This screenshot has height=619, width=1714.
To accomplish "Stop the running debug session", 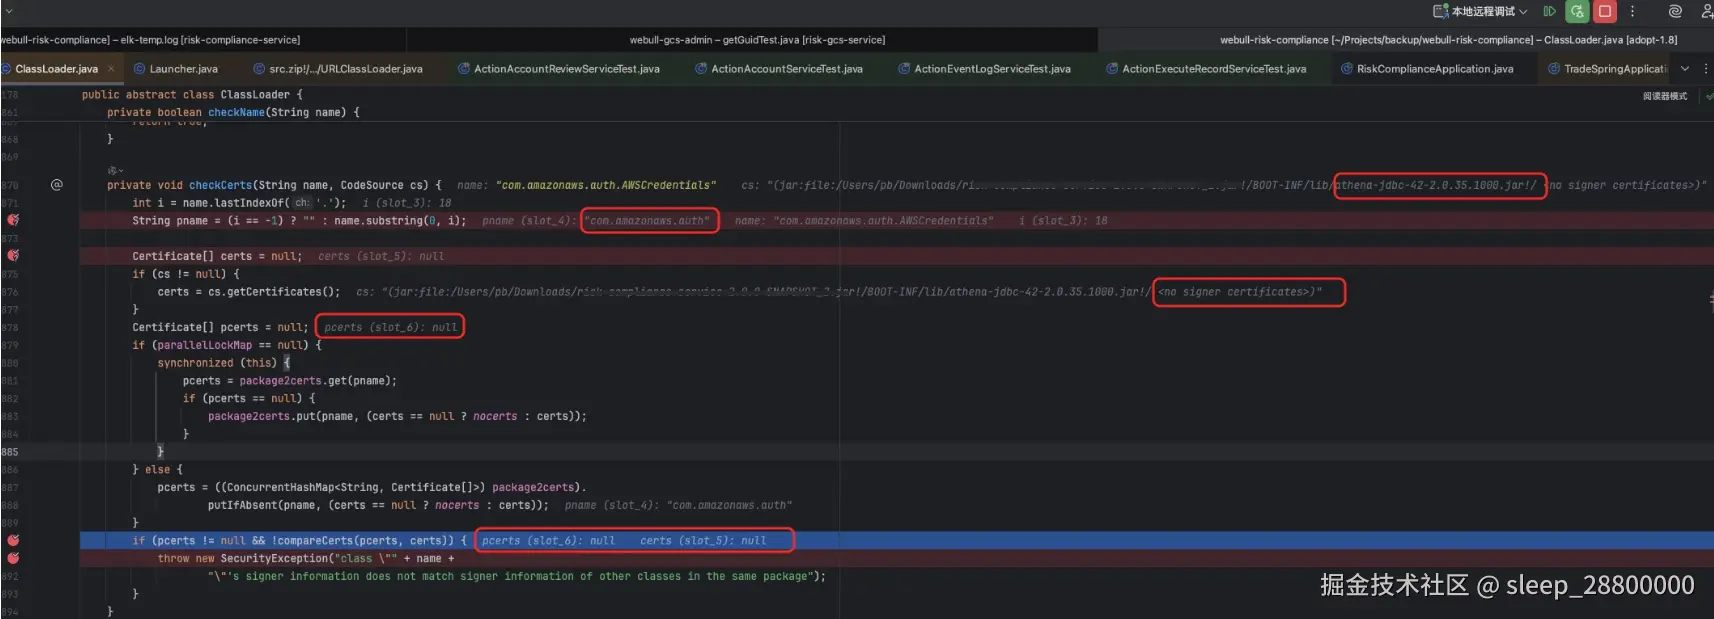I will coord(1605,11).
